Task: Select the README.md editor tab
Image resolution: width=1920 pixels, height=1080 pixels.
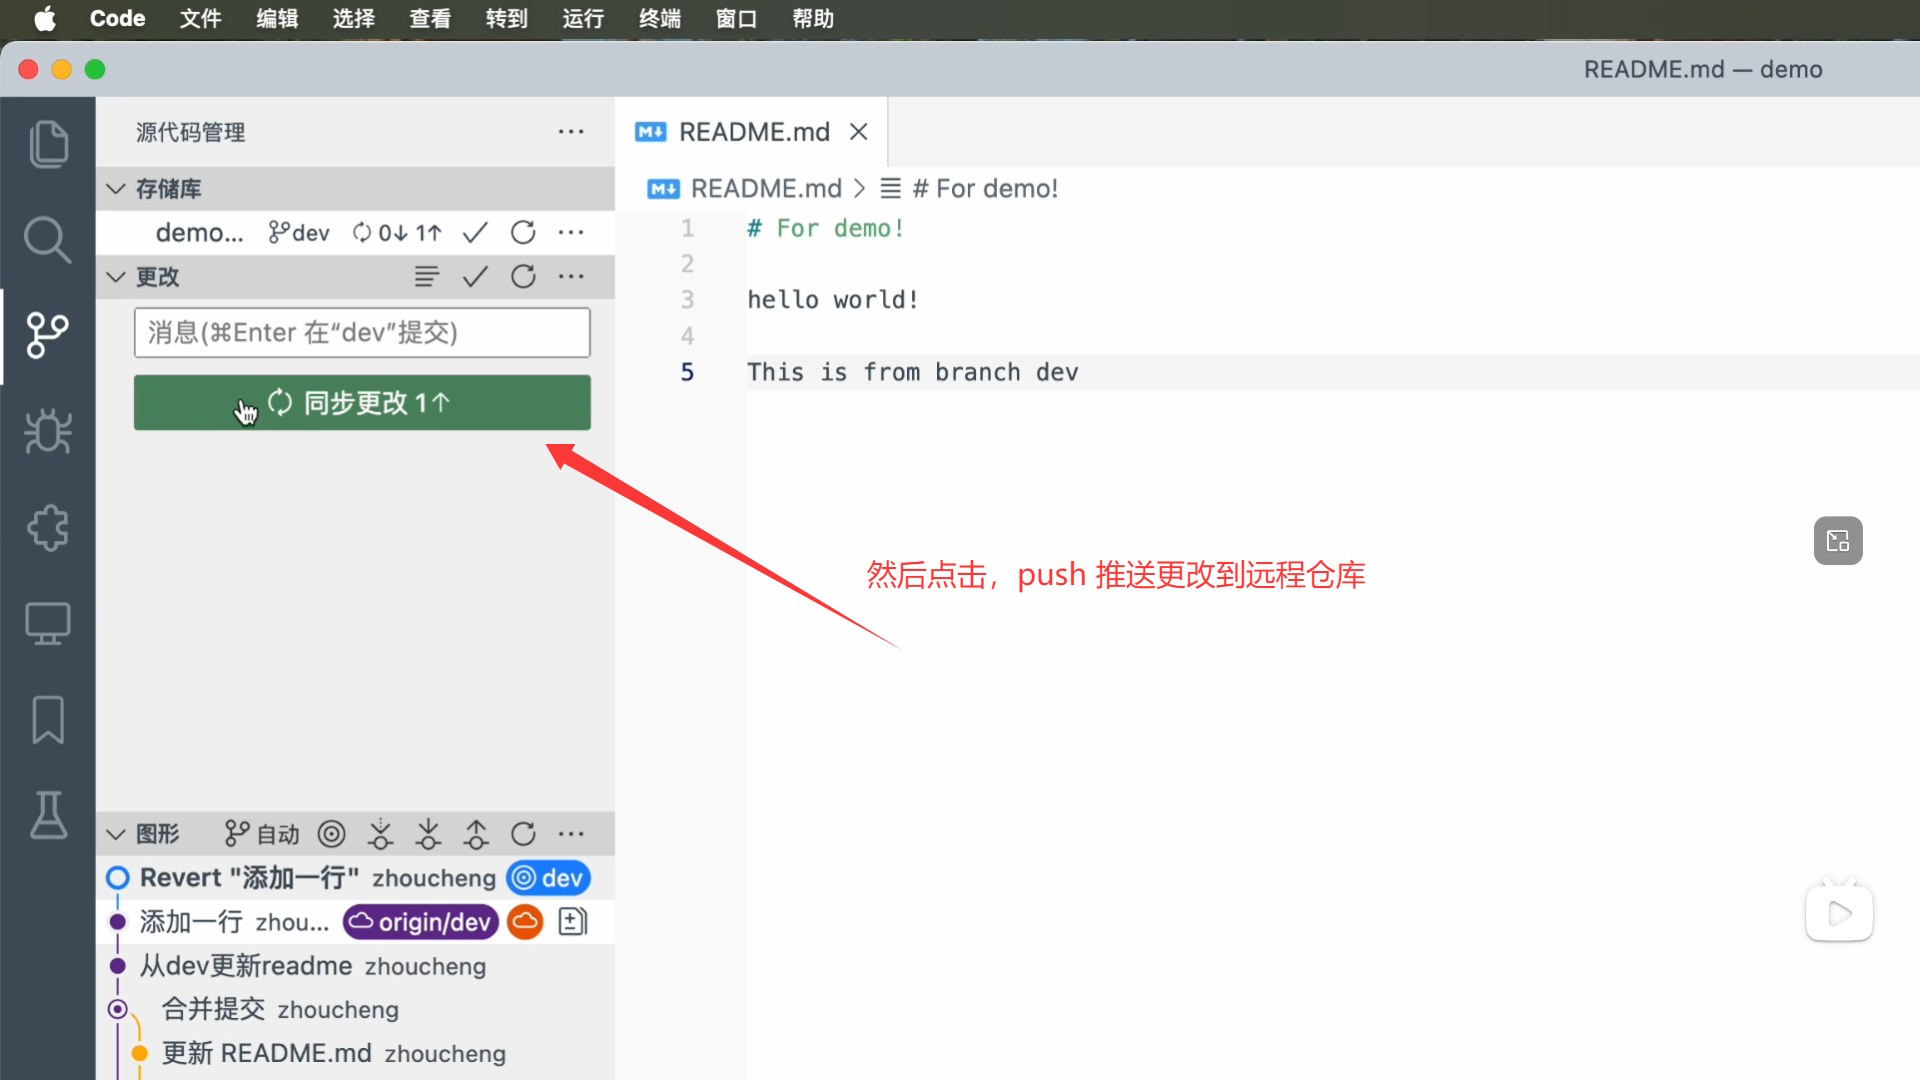Action: point(753,132)
